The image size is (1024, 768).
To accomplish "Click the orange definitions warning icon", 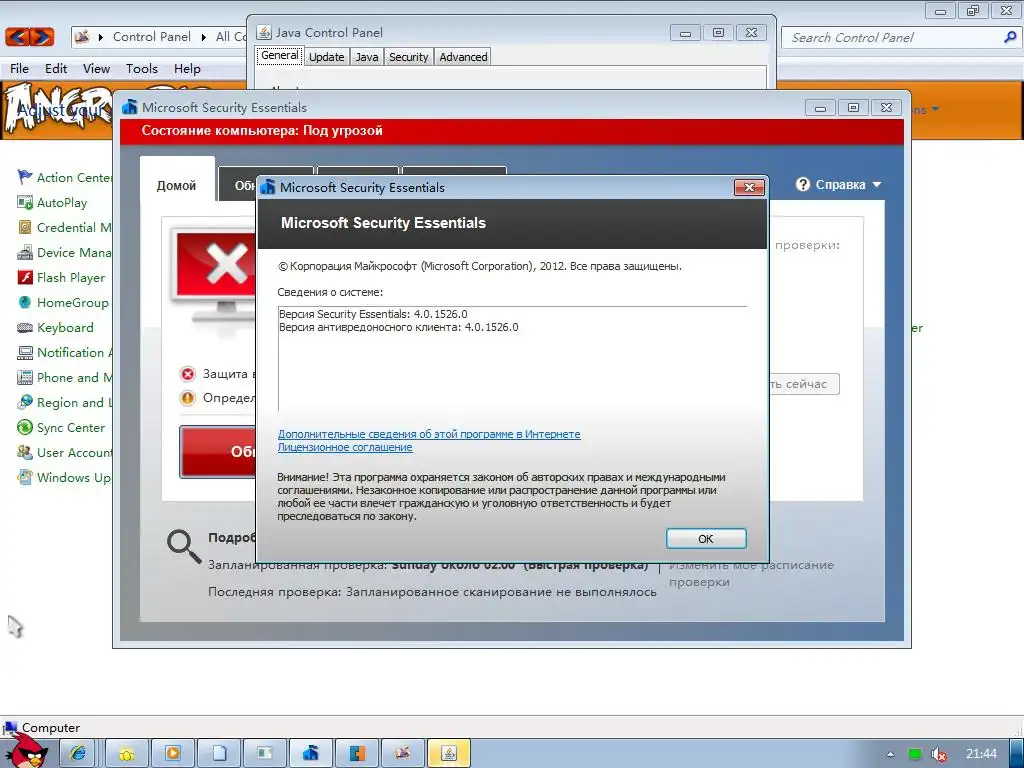I will pos(188,398).
